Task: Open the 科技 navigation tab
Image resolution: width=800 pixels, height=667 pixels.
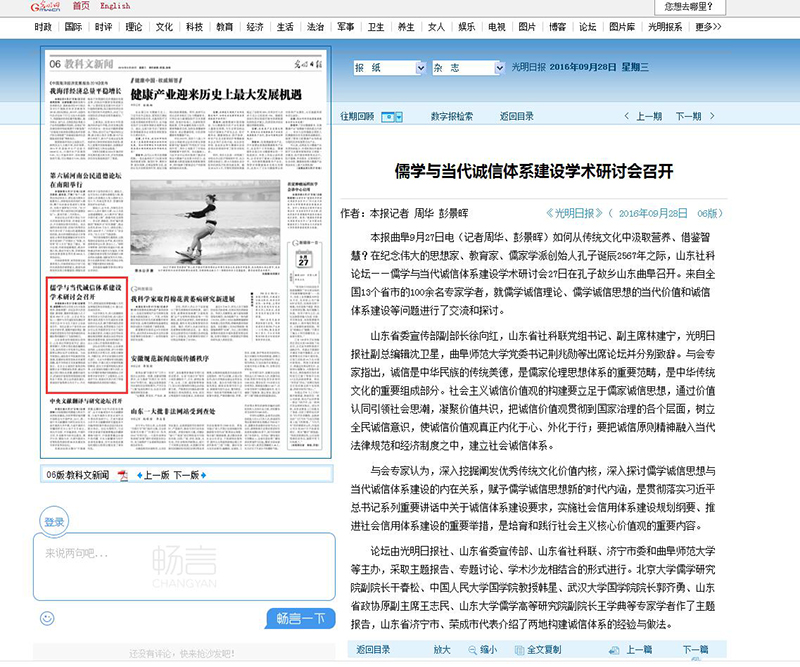Action: point(194,27)
